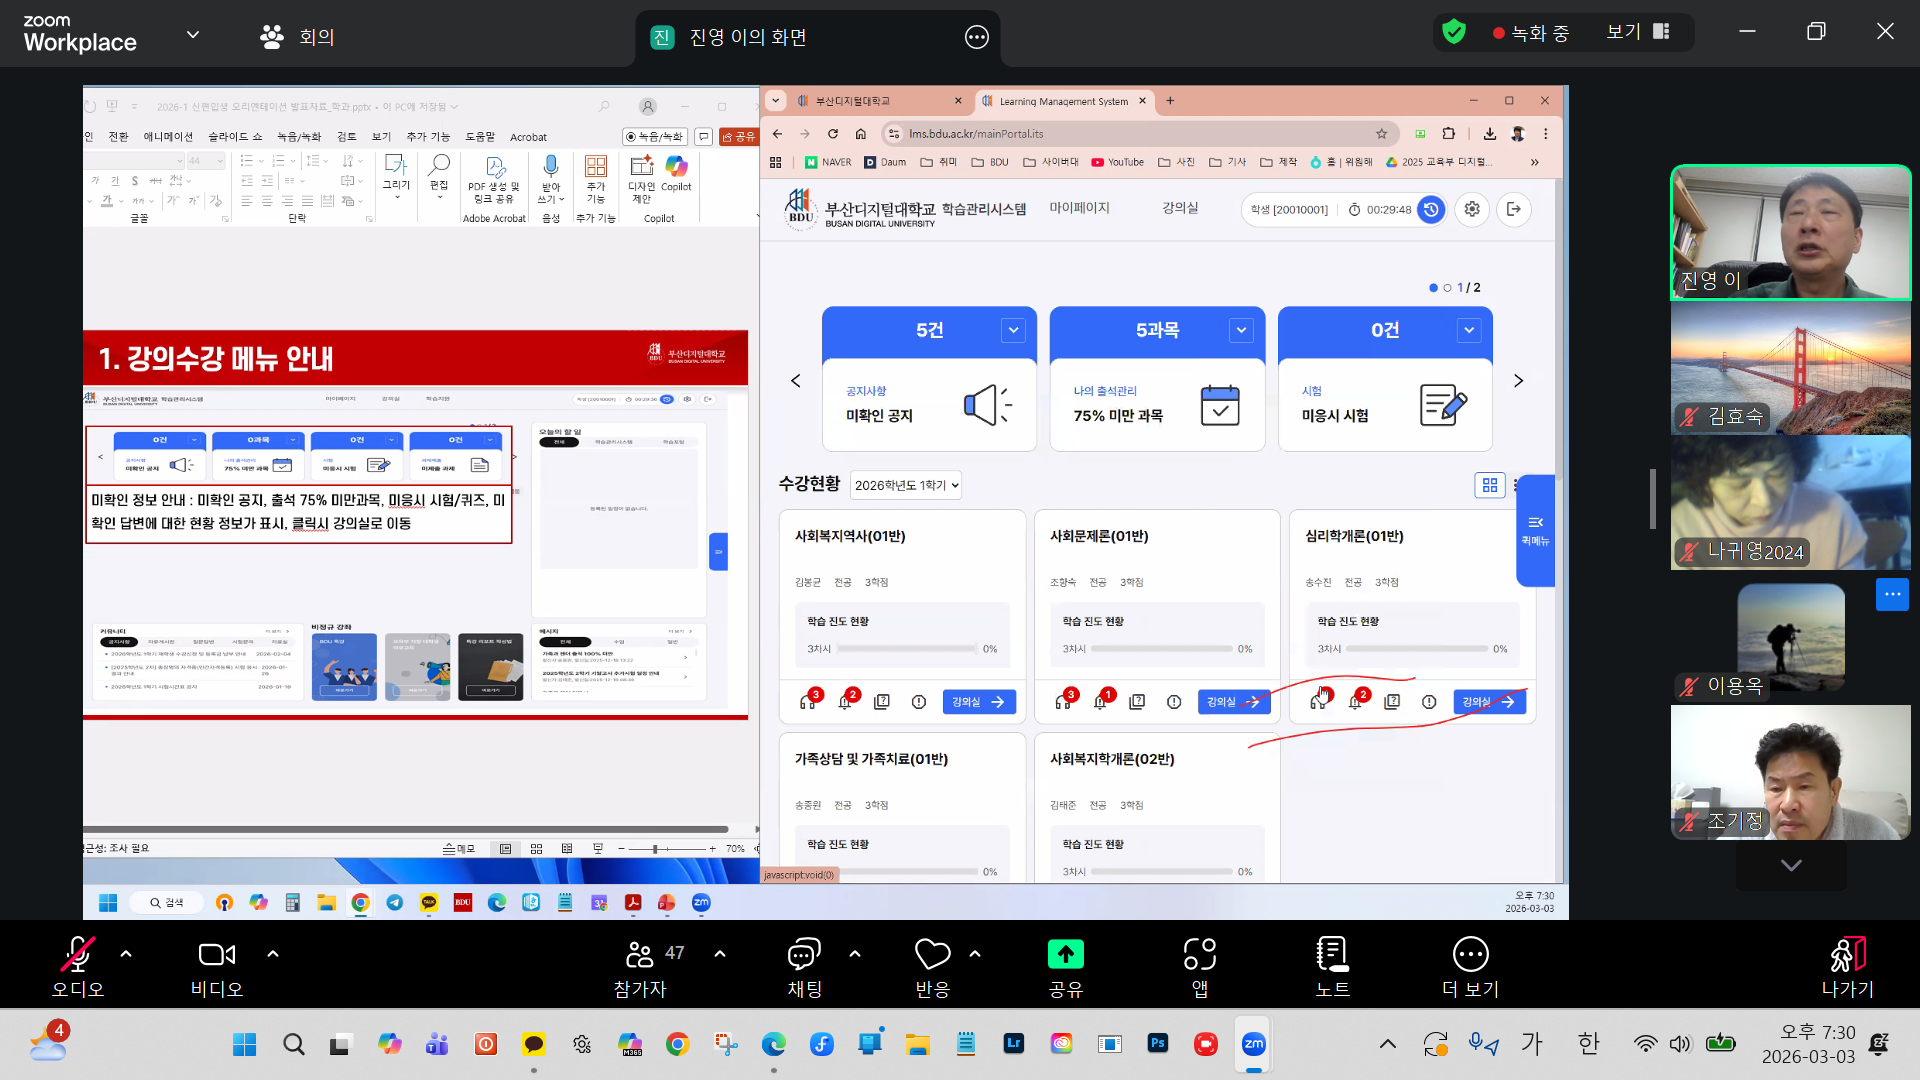The height and width of the screenshot is (1080, 1920).
Task: Click the green encryption shield icon
Action: (1454, 32)
